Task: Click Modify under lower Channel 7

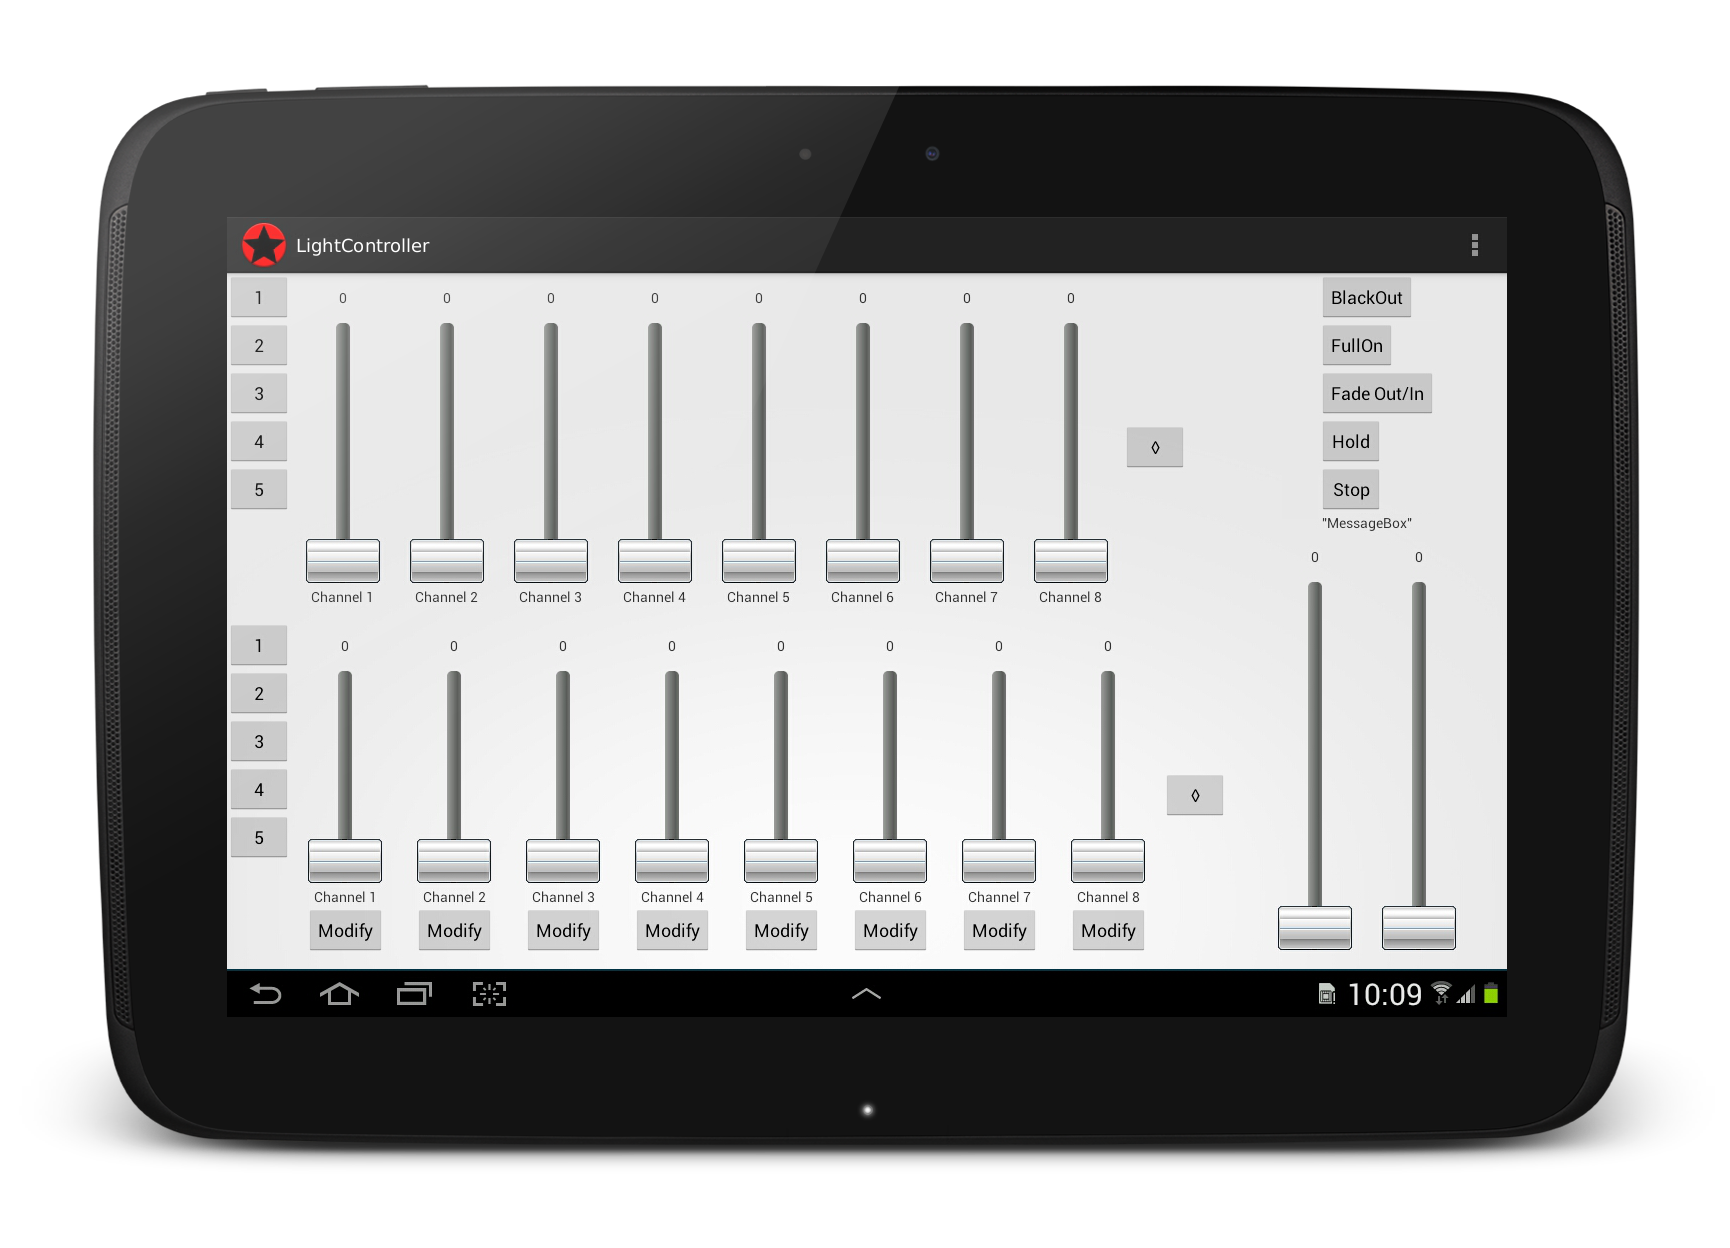Action: click(999, 931)
